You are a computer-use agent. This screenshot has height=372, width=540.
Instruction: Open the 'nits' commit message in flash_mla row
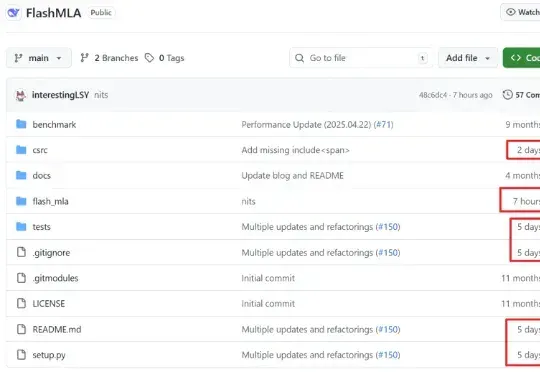coord(249,201)
